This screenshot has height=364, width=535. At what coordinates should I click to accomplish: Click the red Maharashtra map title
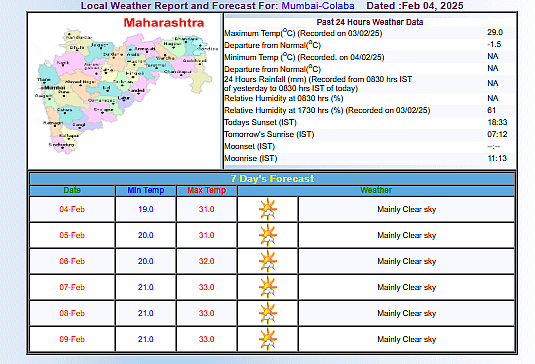point(164,23)
